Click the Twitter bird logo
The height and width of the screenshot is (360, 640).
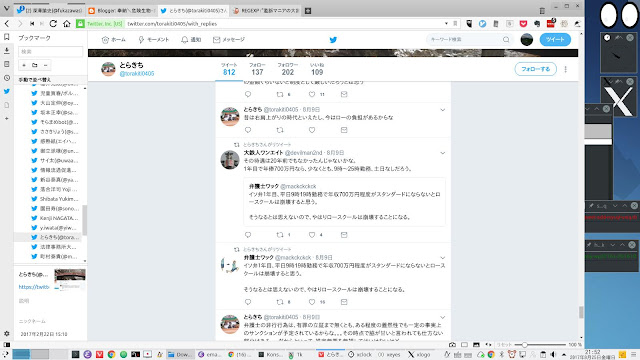[x=333, y=40]
